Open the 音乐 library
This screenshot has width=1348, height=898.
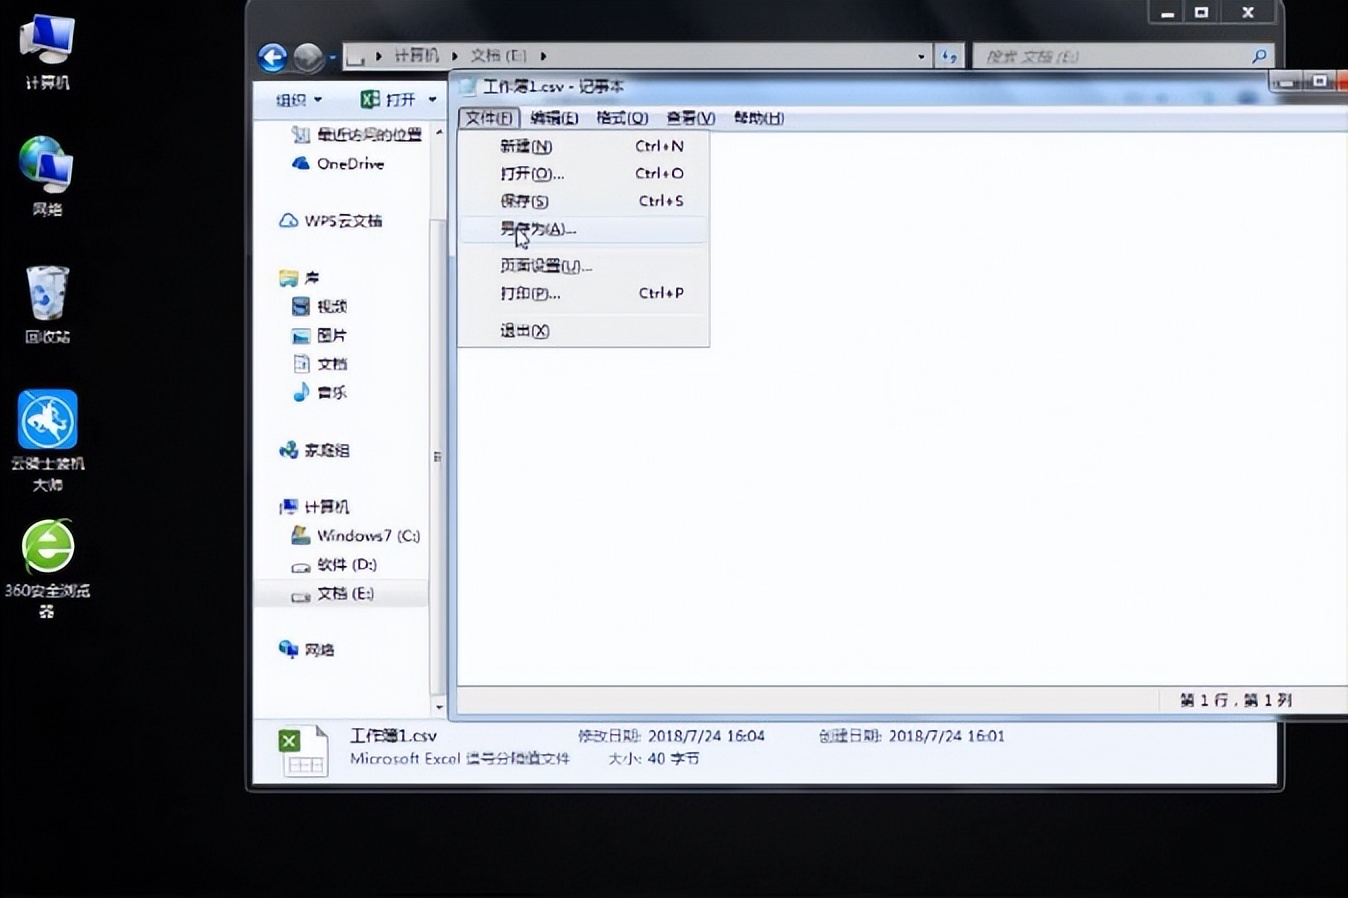(x=319, y=392)
